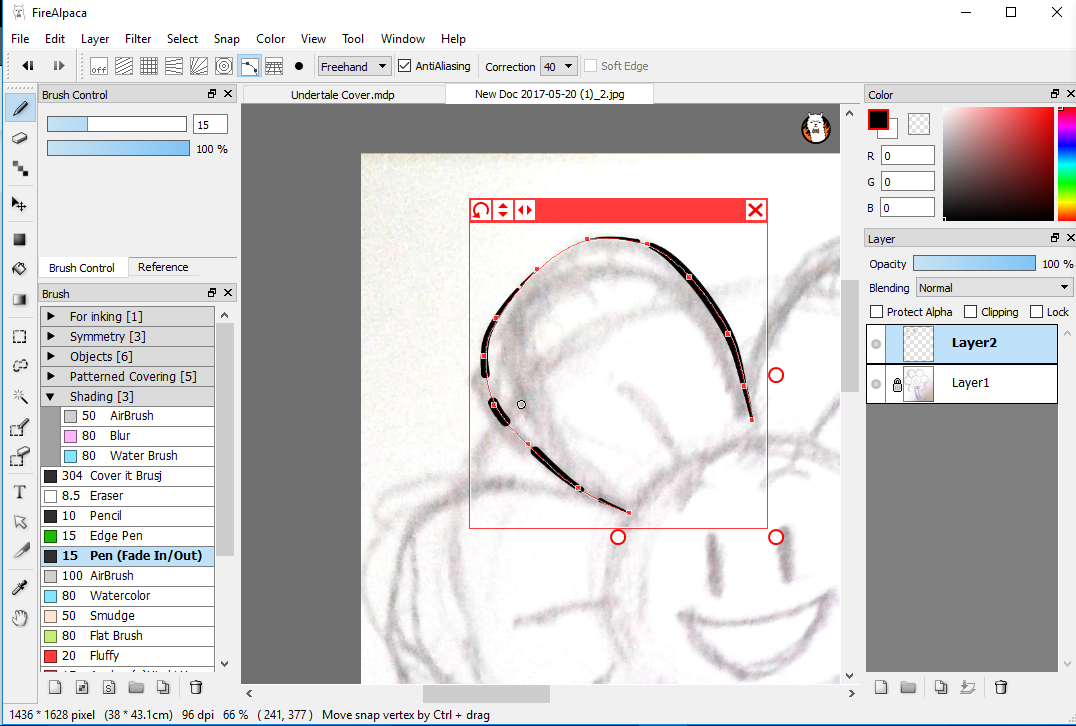Select the Edge Pen brush
This screenshot has height=726, width=1076.
pyautogui.click(x=128, y=536)
